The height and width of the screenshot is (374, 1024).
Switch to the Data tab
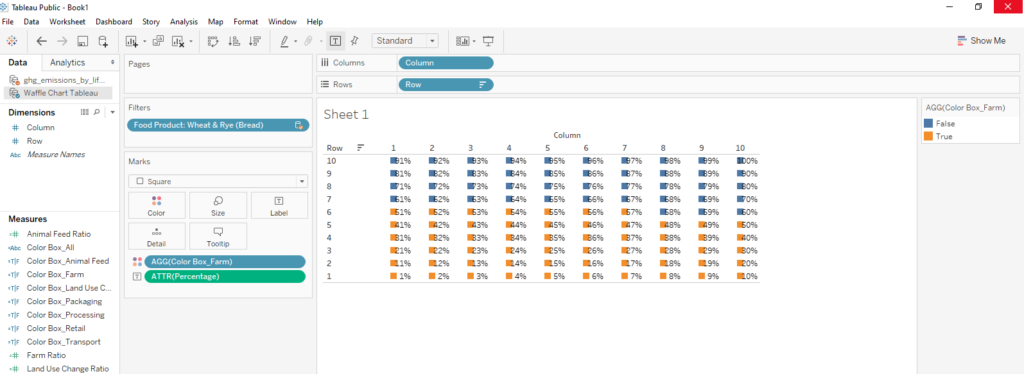(x=18, y=63)
